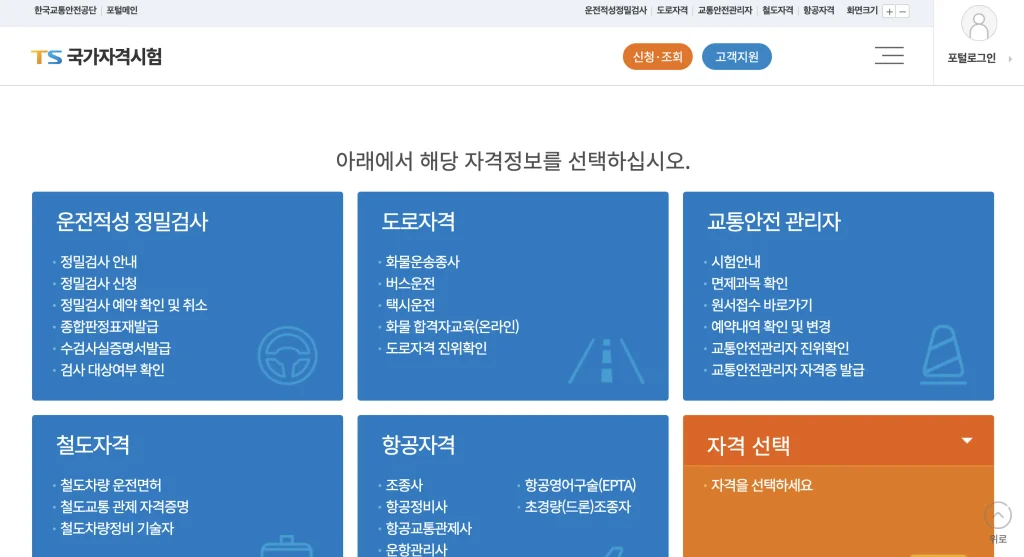This screenshot has height=557, width=1024.
Task: Select 항공자격 in top menu
Action: click(818, 10)
